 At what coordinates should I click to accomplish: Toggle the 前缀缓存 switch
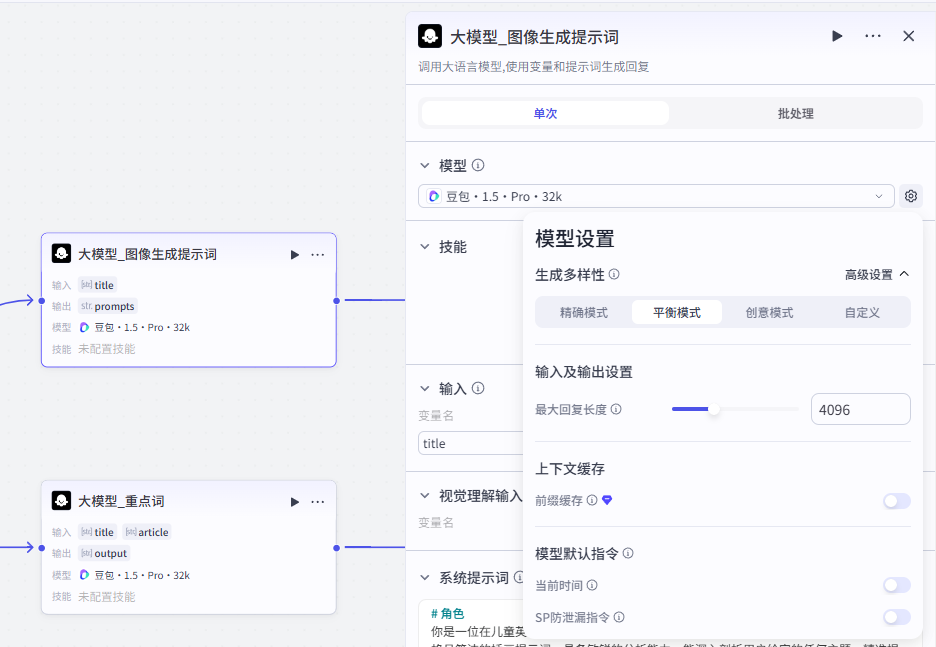[896, 501]
